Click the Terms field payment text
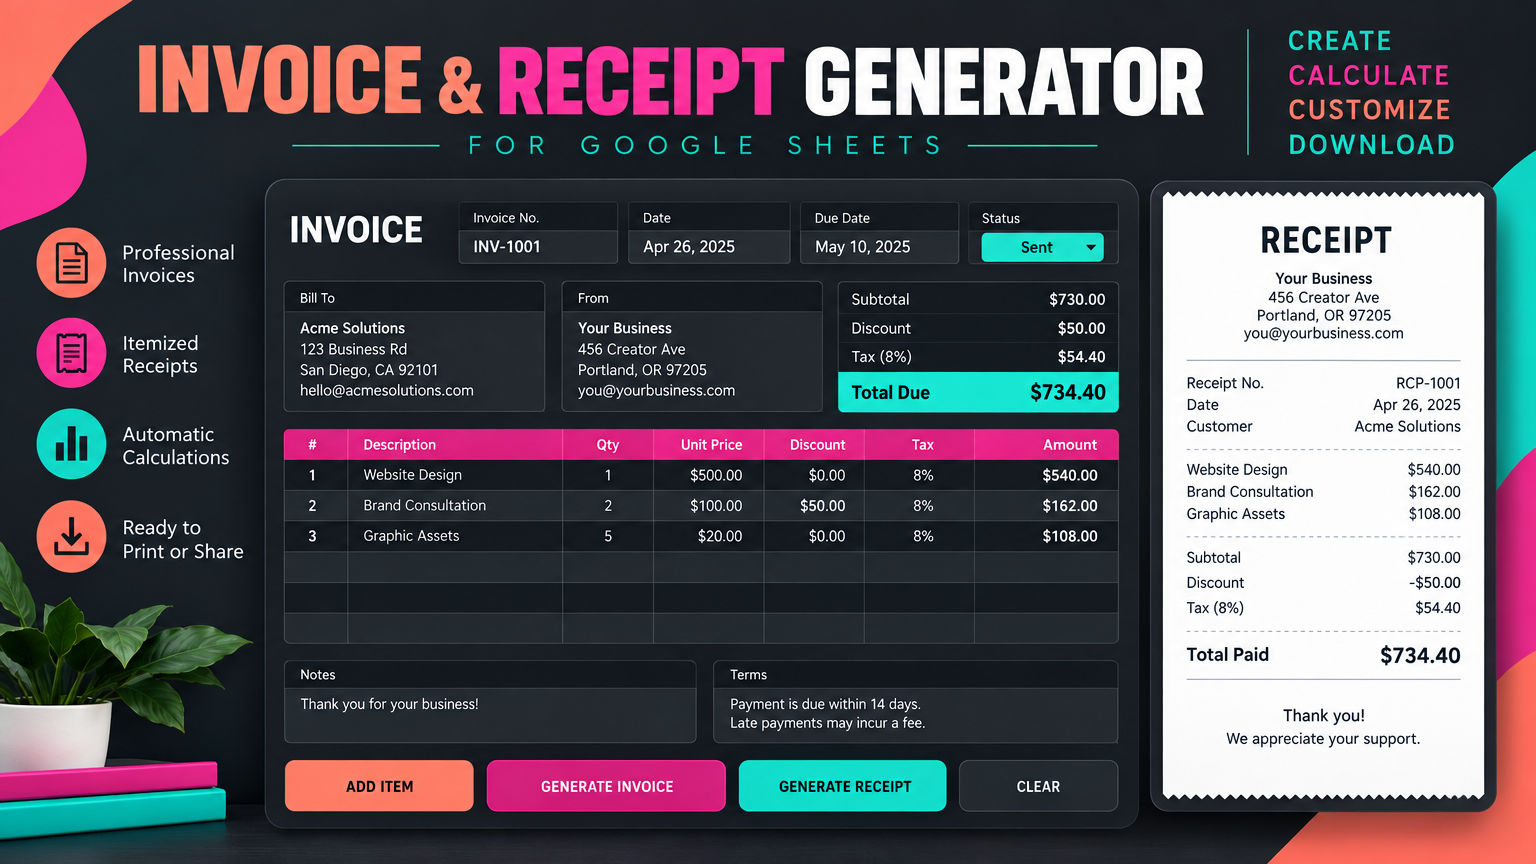 (827, 713)
